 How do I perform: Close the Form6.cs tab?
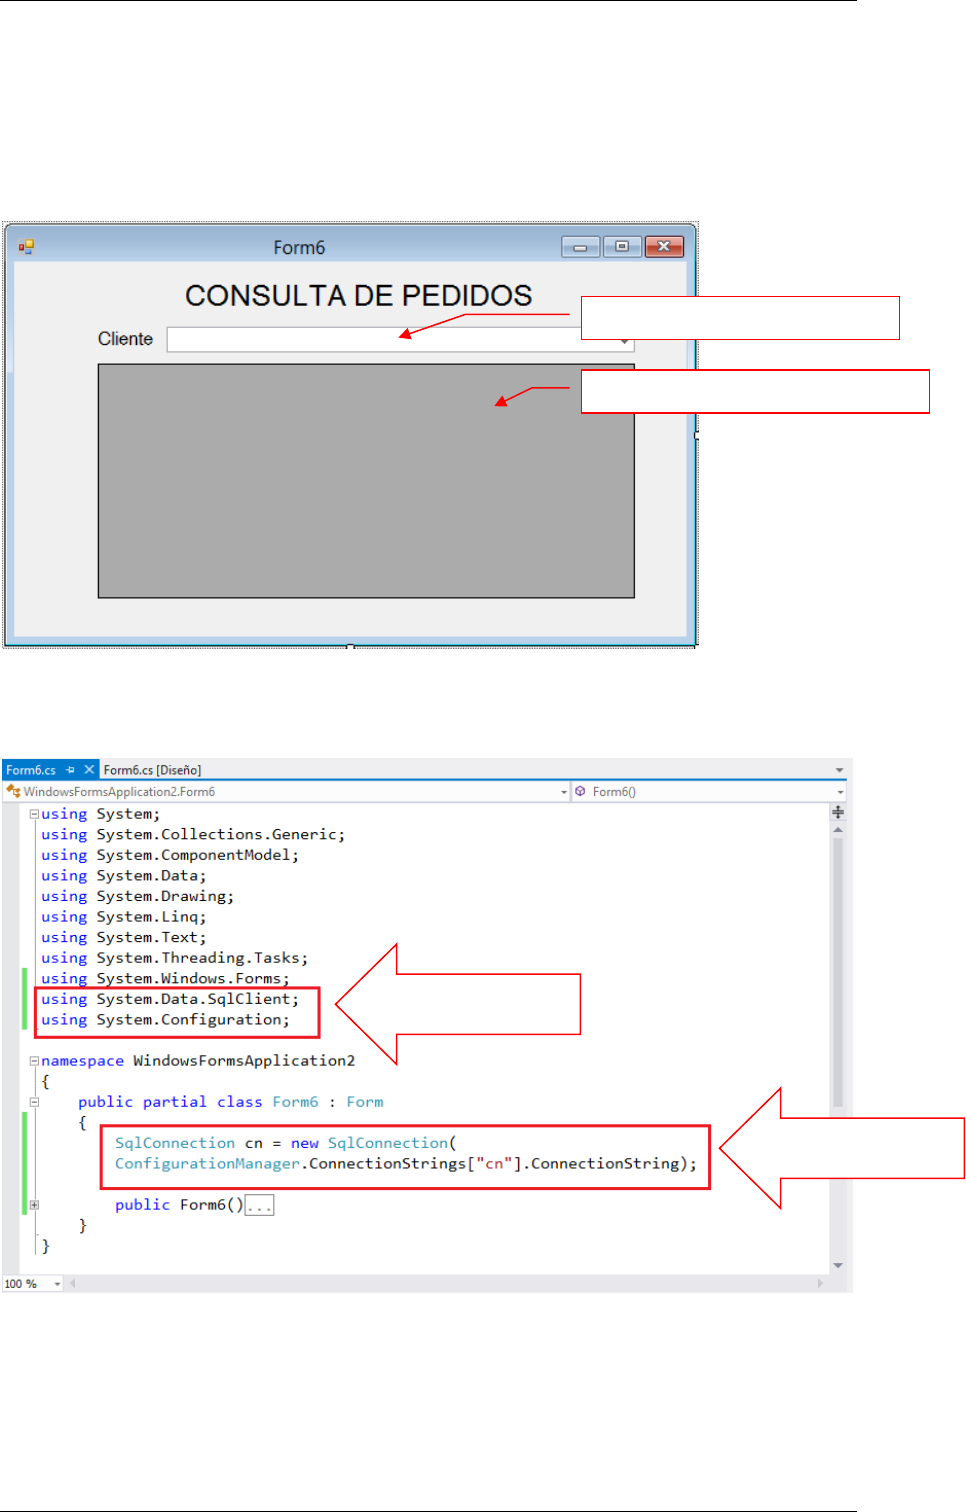pos(89,769)
